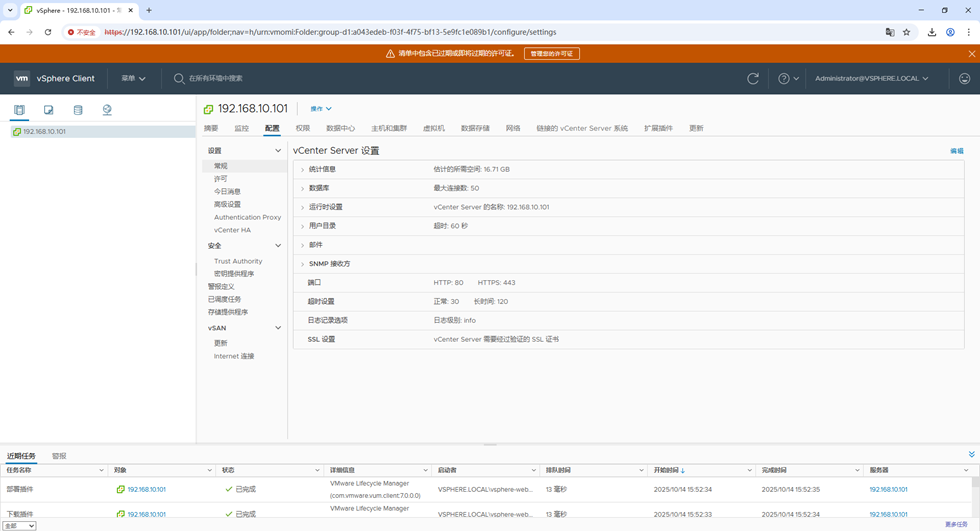Click the browser translate page icon
980x531 pixels.
pyautogui.click(x=889, y=32)
